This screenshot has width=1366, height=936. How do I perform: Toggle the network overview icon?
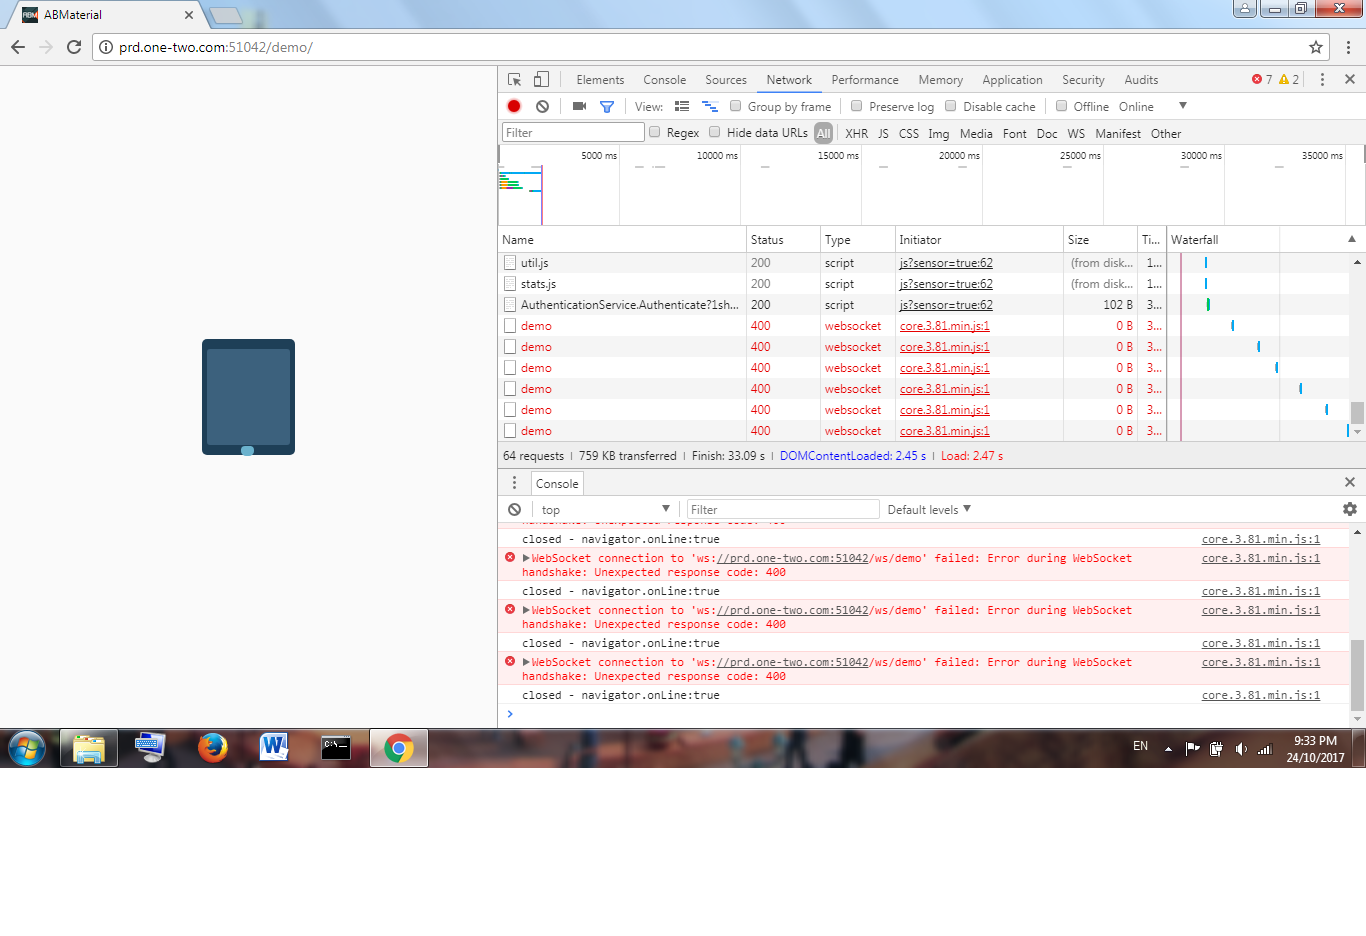click(710, 106)
